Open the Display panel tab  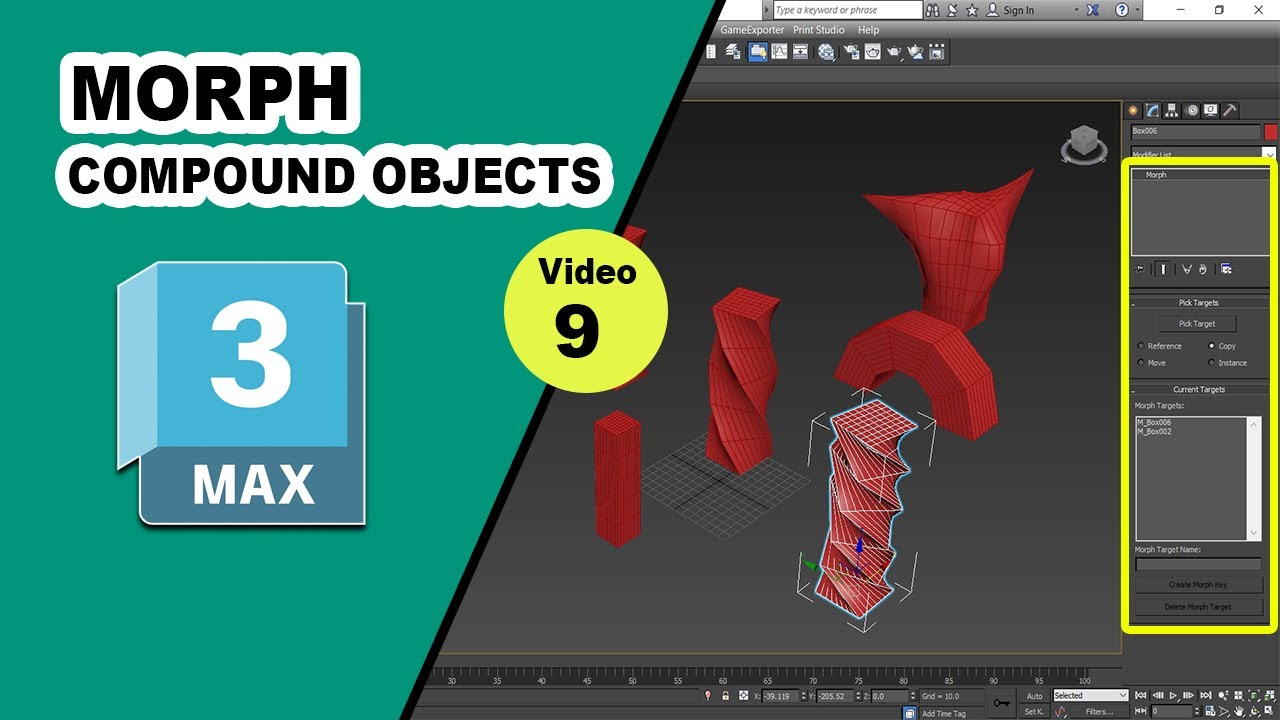point(1211,110)
